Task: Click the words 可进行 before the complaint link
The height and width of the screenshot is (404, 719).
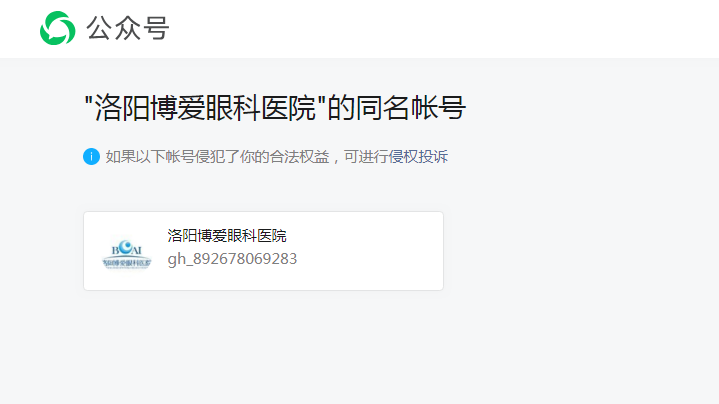Action: 366,156
